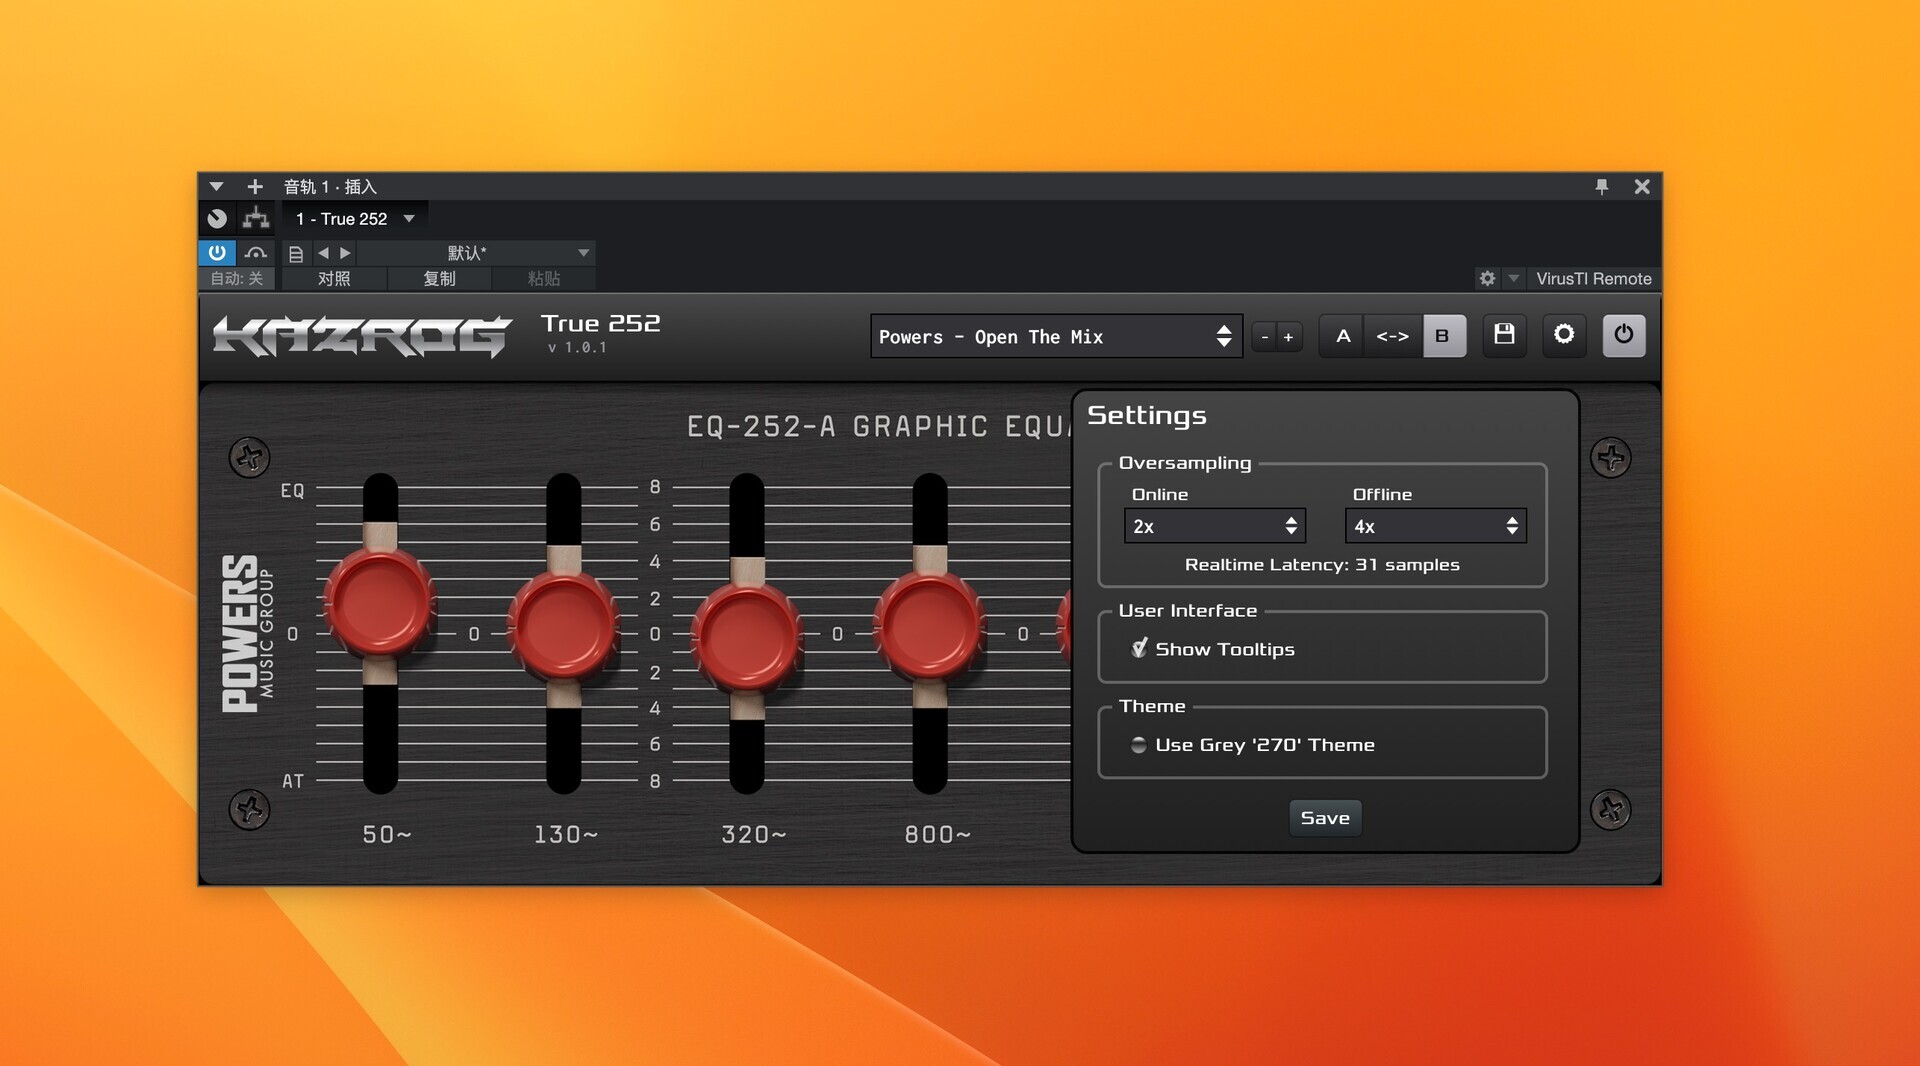Click the sidechain arc icon beside the blue power button
This screenshot has width=1920, height=1066.
click(256, 253)
